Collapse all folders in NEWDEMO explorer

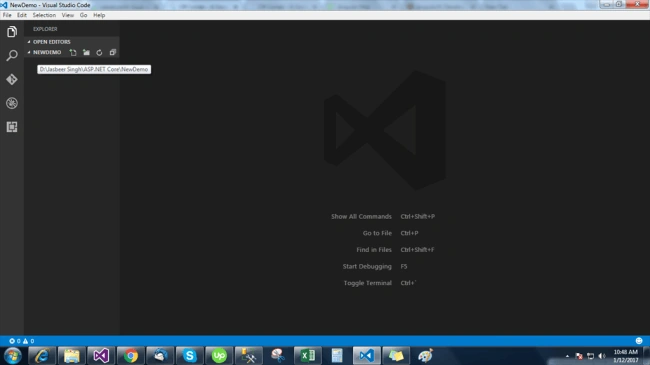coord(112,52)
